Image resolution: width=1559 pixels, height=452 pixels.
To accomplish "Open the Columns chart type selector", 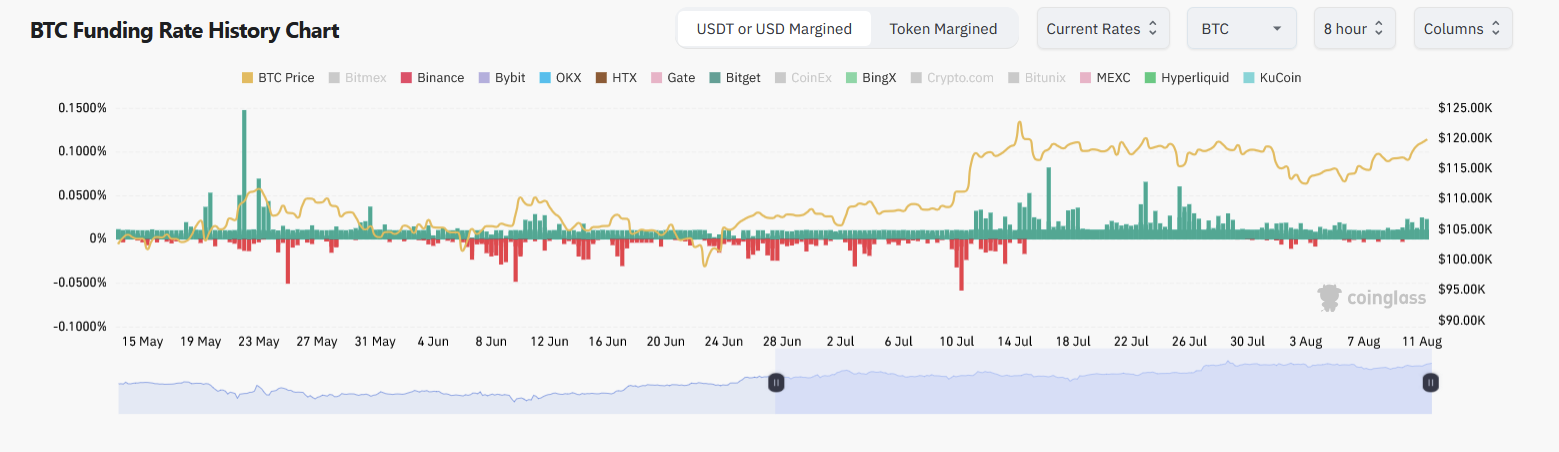I will 1463,29.
